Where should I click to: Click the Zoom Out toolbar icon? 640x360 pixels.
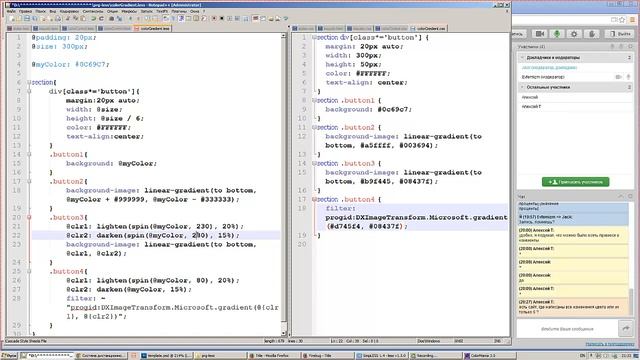[x=138, y=18]
